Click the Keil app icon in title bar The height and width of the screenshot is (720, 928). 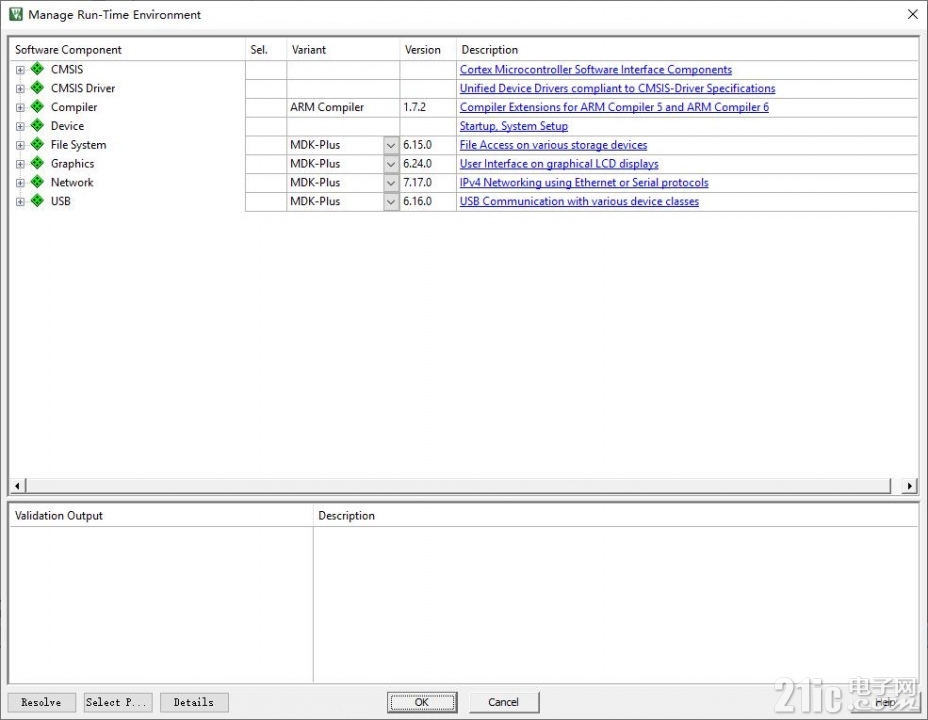[x=15, y=14]
